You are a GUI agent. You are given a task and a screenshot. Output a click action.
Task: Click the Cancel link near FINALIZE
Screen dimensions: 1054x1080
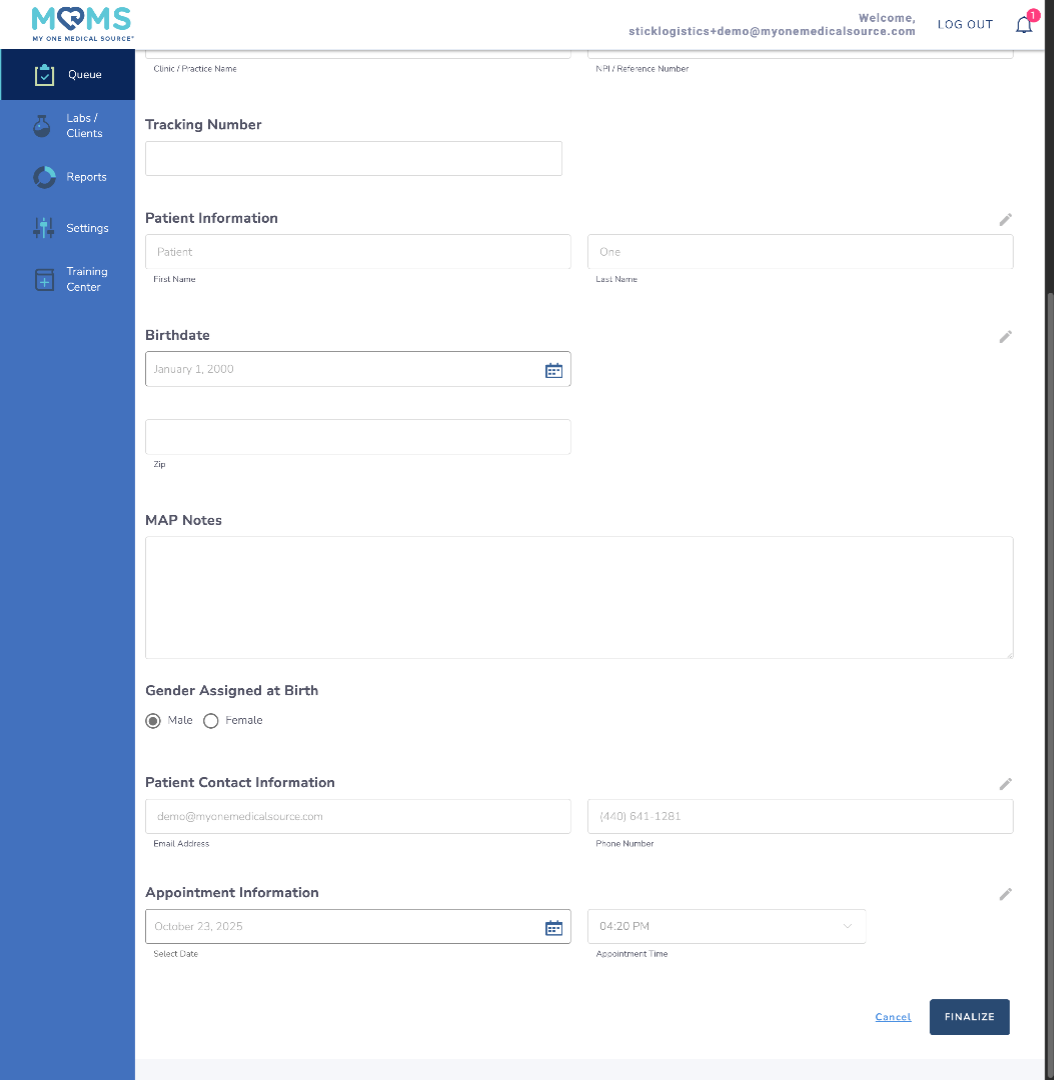(x=892, y=1016)
